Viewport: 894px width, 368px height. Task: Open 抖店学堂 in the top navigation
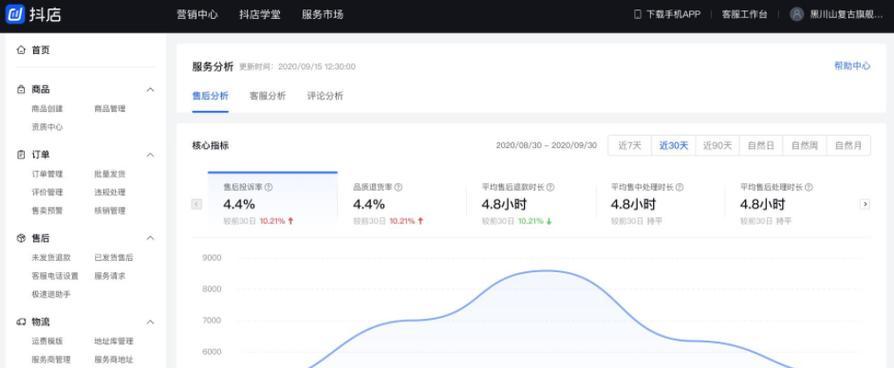260,15
